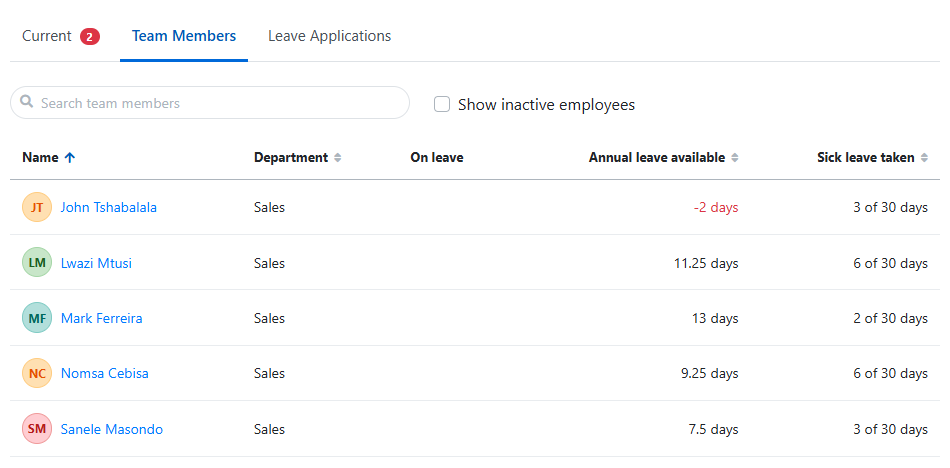Click Sales department in Mark Ferreira's row
This screenshot has height=468, width=950.
coord(269,318)
